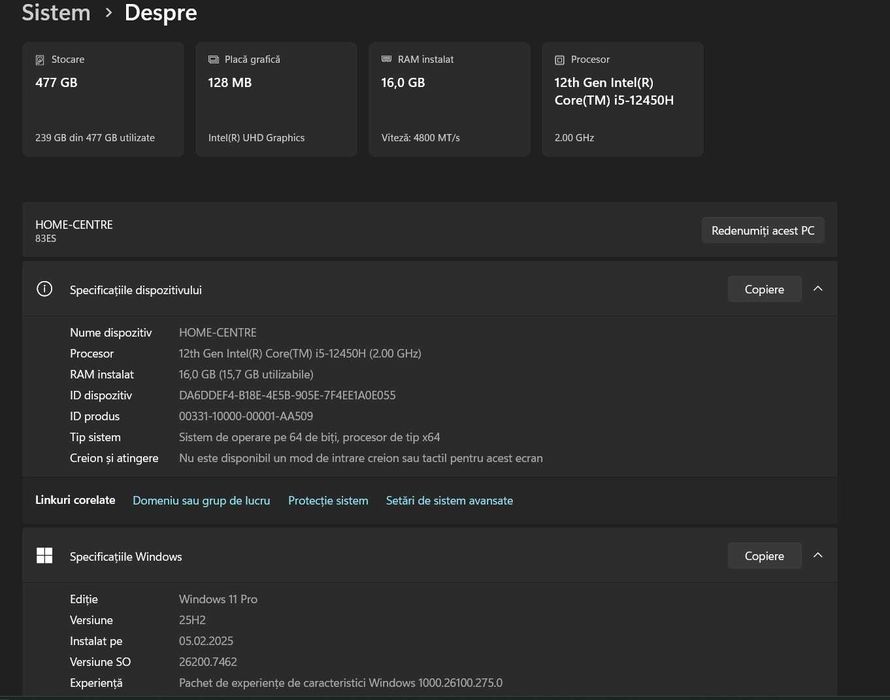Click the Linkuri corelate label
This screenshot has height=700, width=890.
click(75, 500)
